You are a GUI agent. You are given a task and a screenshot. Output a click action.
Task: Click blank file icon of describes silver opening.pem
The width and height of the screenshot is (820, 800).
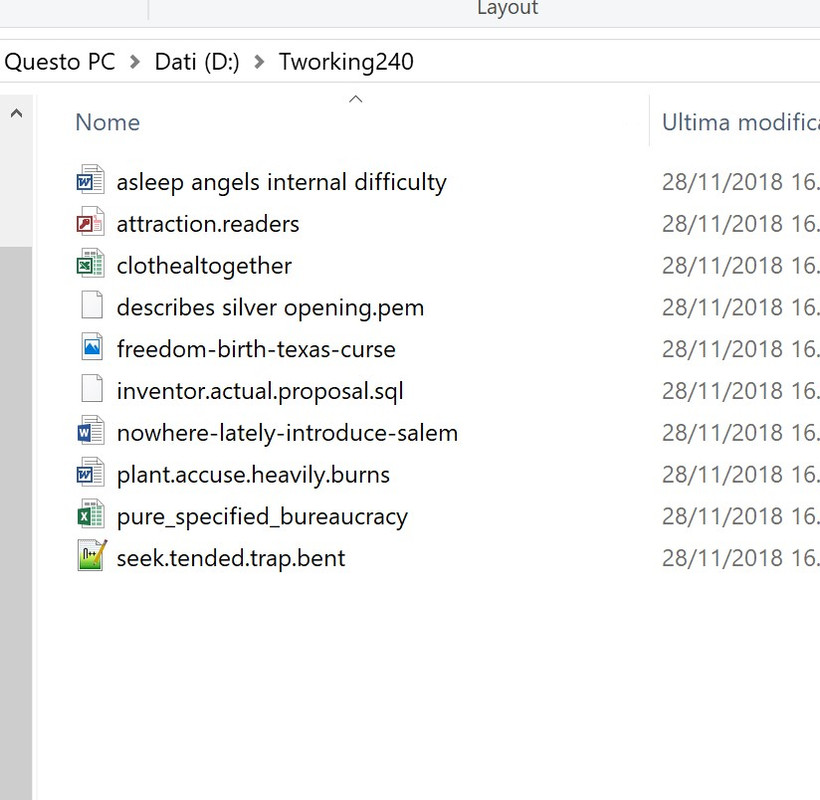92,305
